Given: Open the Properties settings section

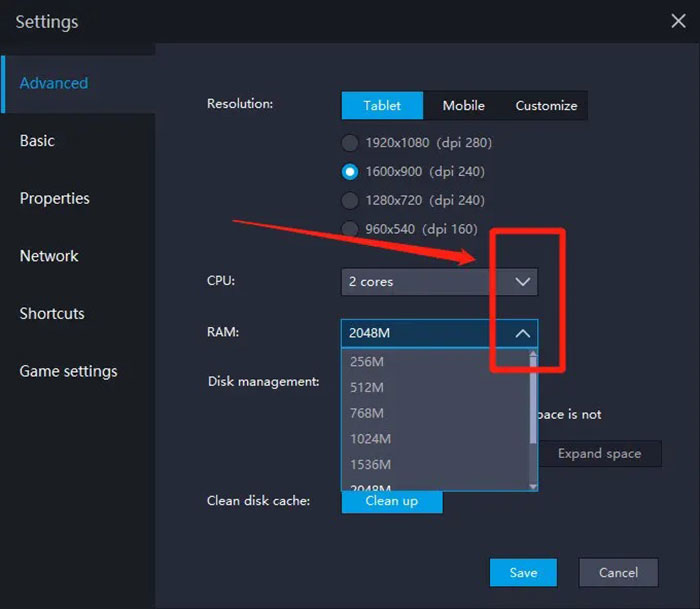Looking at the screenshot, I should click(x=55, y=198).
